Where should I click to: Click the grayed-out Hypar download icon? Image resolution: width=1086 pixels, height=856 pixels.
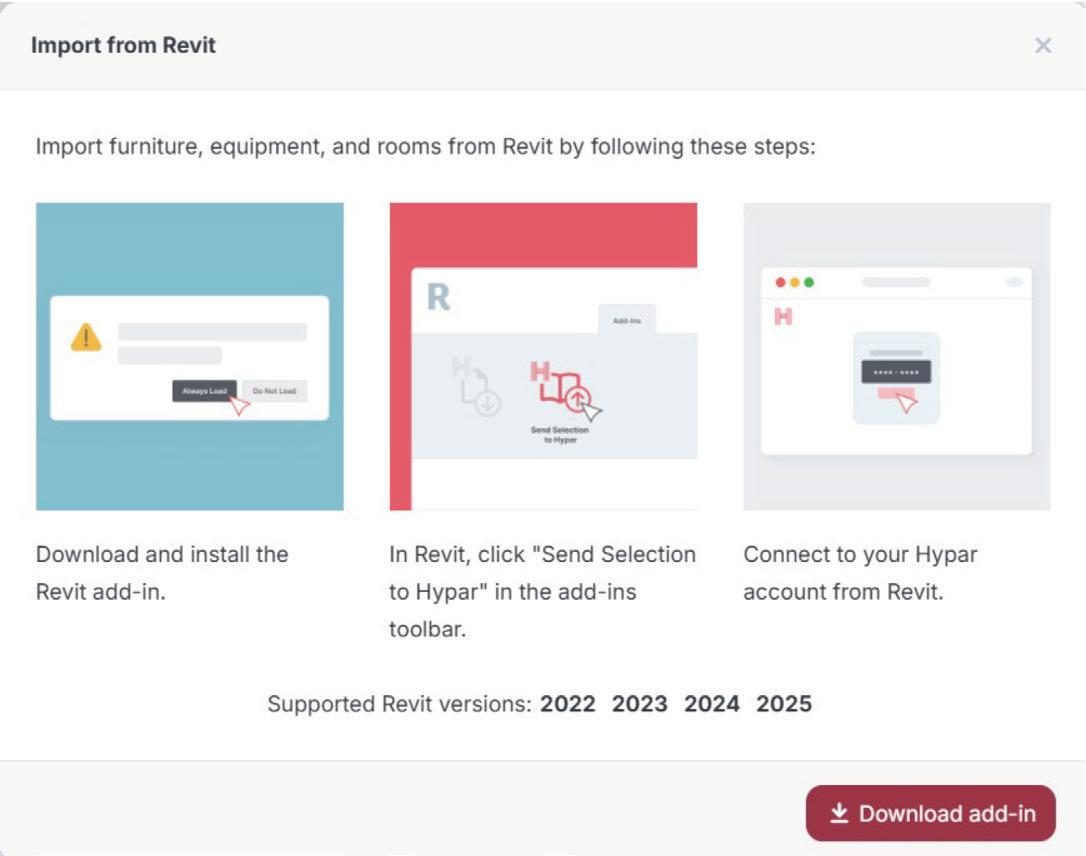(x=477, y=386)
